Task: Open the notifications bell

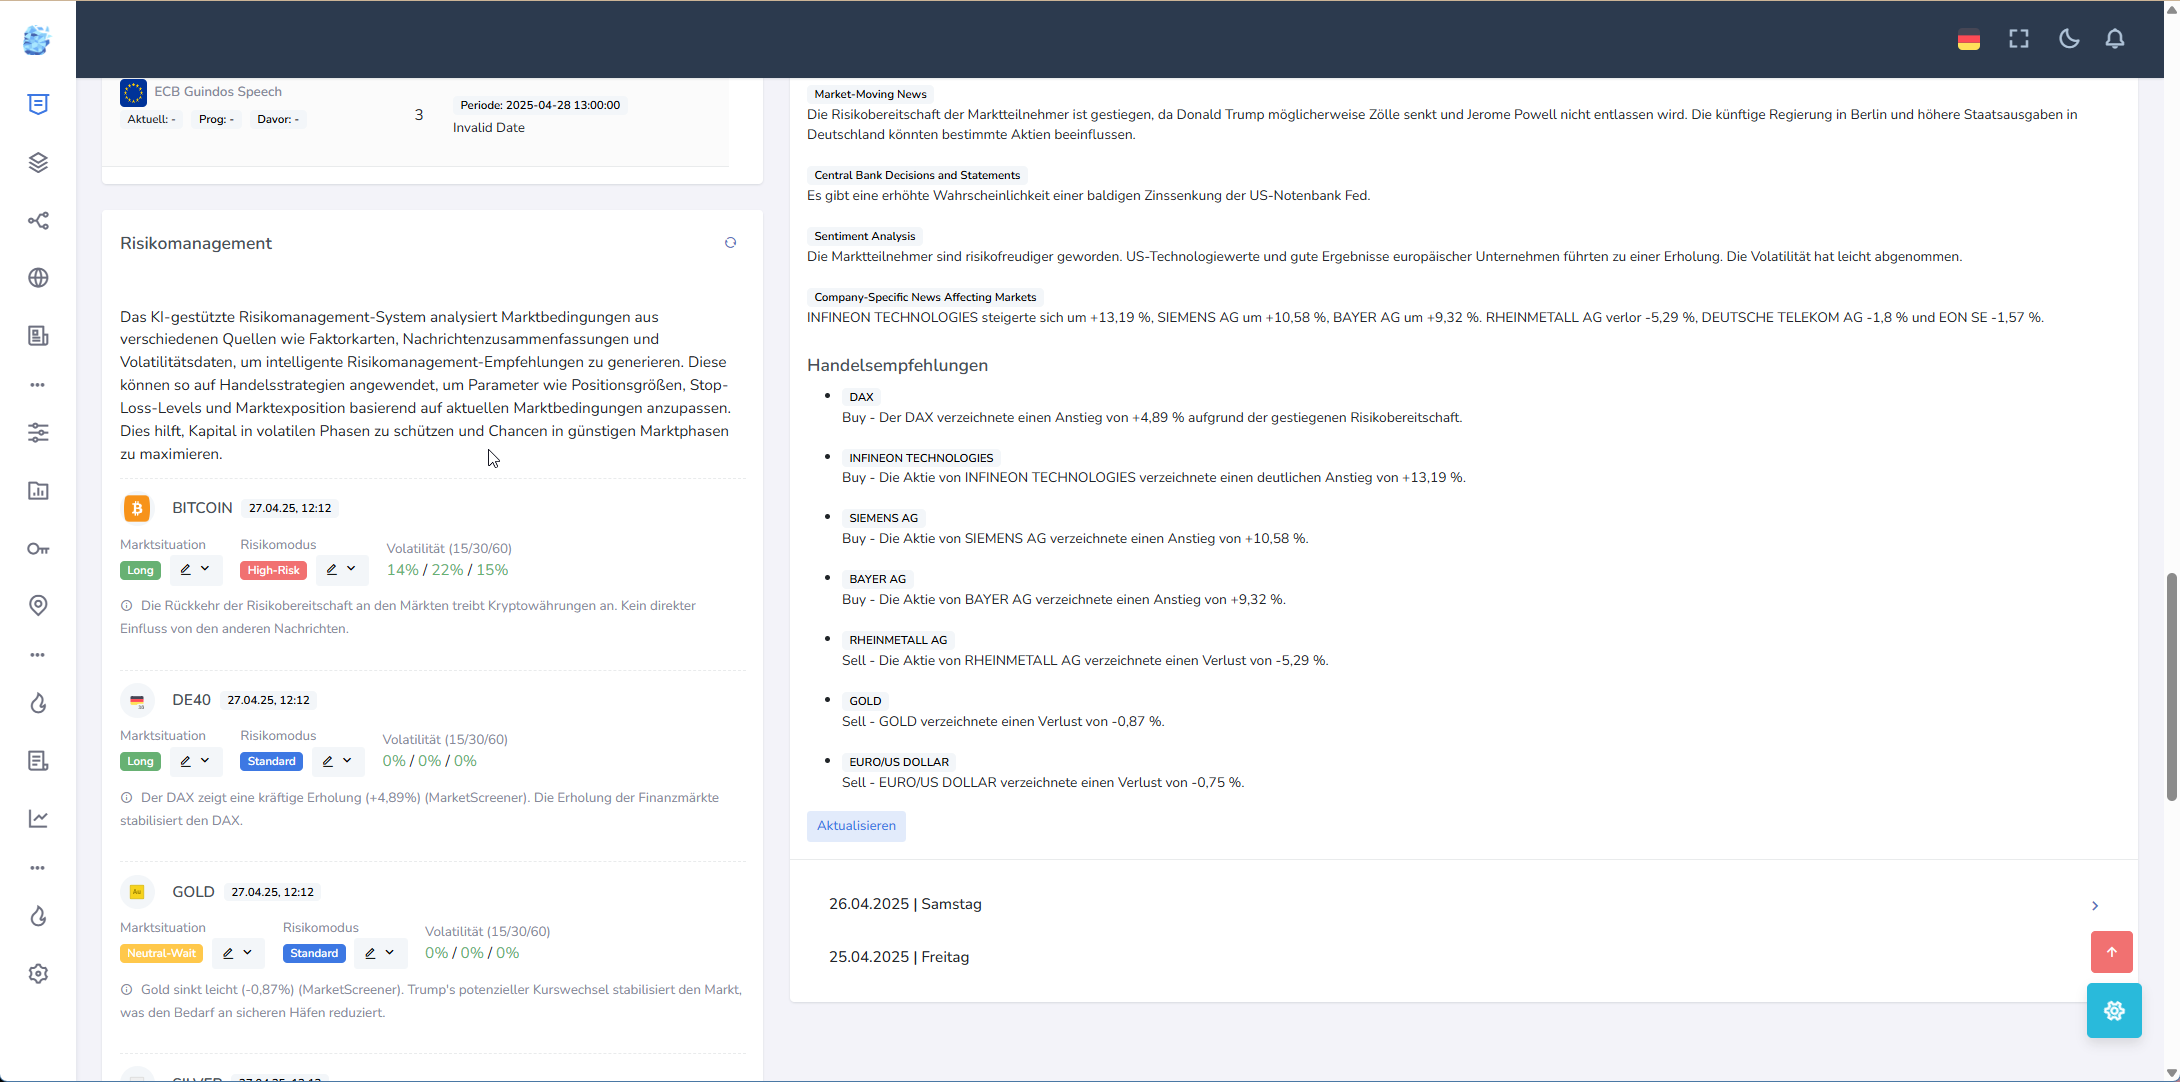Action: point(2115,38)
